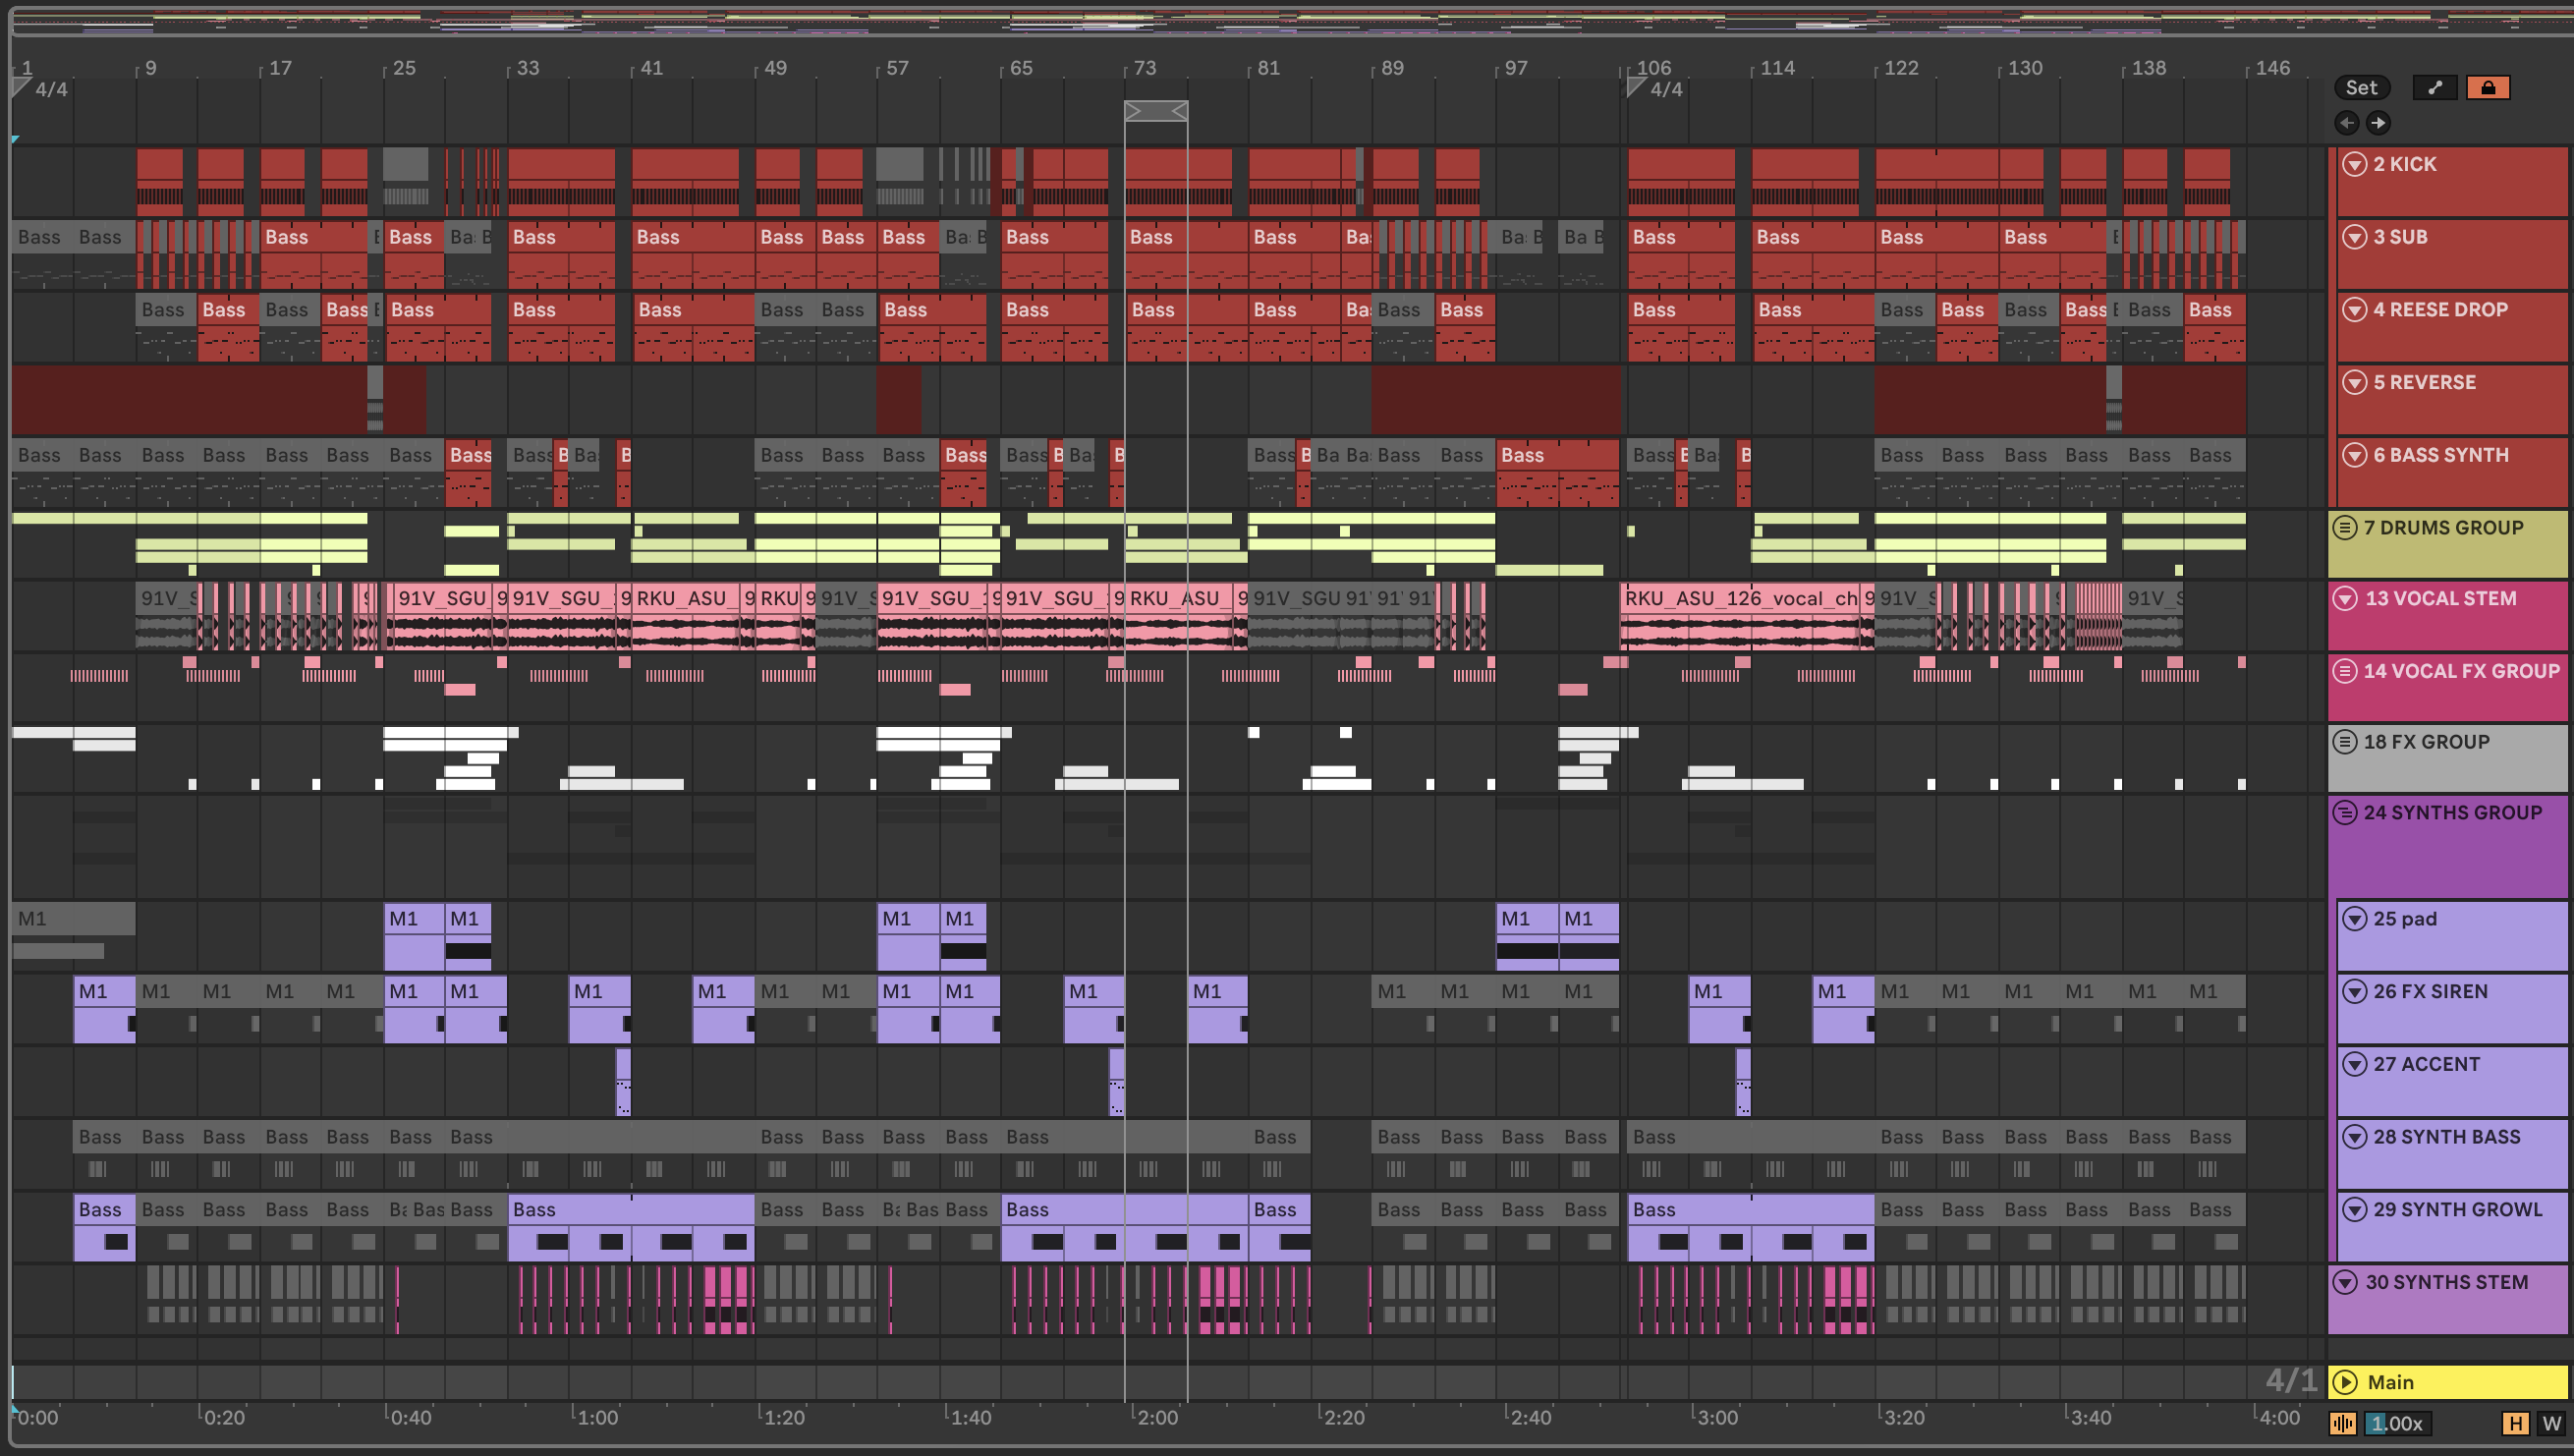The width and height of the screenshot is (2574, 1456).
Task: Click the 4/4 time signature marker at bar 106
Action: click(1664, 90)
